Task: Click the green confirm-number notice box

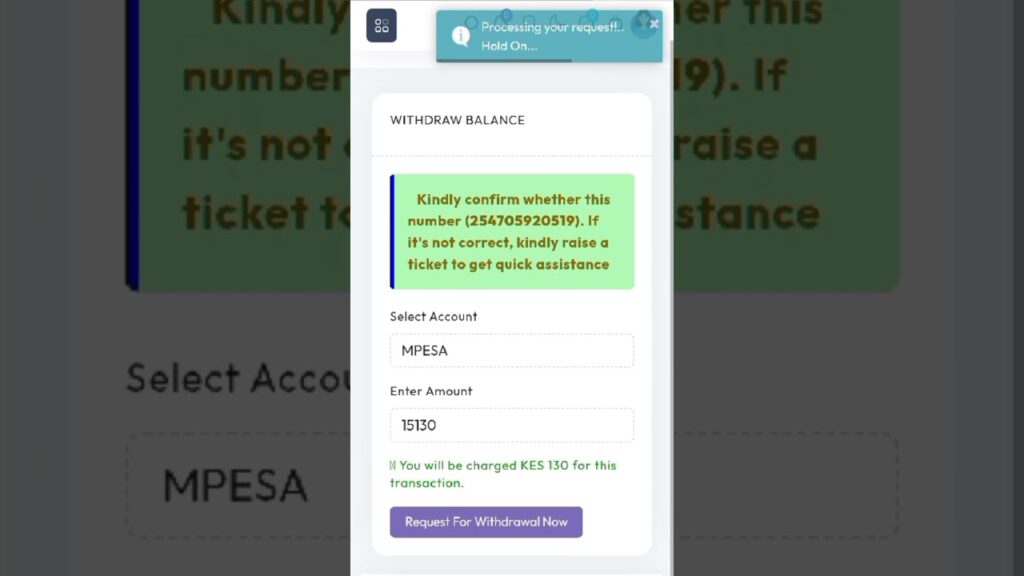Action: 512,231
